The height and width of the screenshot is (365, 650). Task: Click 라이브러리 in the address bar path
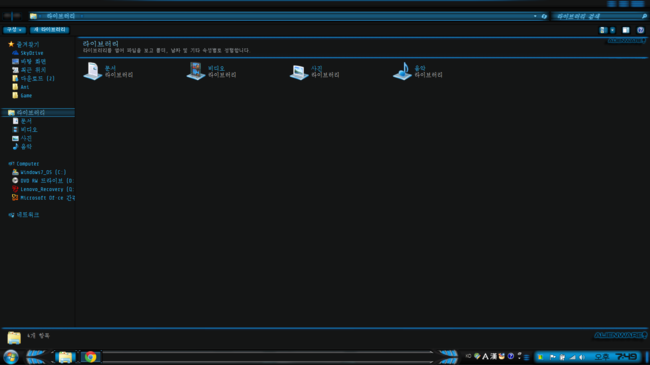pyautogui.click(x=61, y=16)
